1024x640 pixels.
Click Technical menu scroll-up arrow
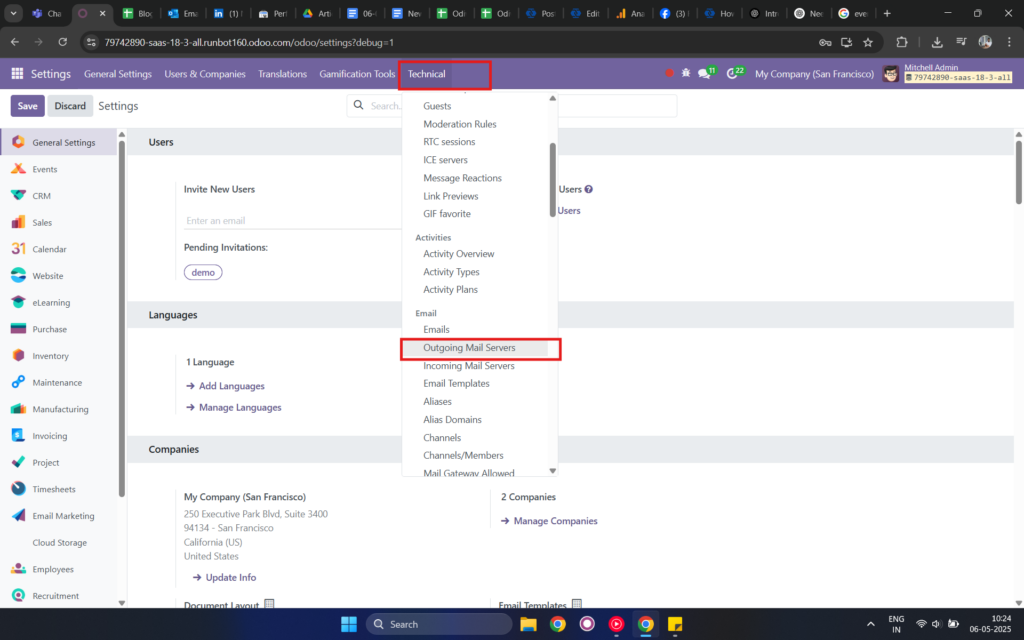tap(552, 99)
